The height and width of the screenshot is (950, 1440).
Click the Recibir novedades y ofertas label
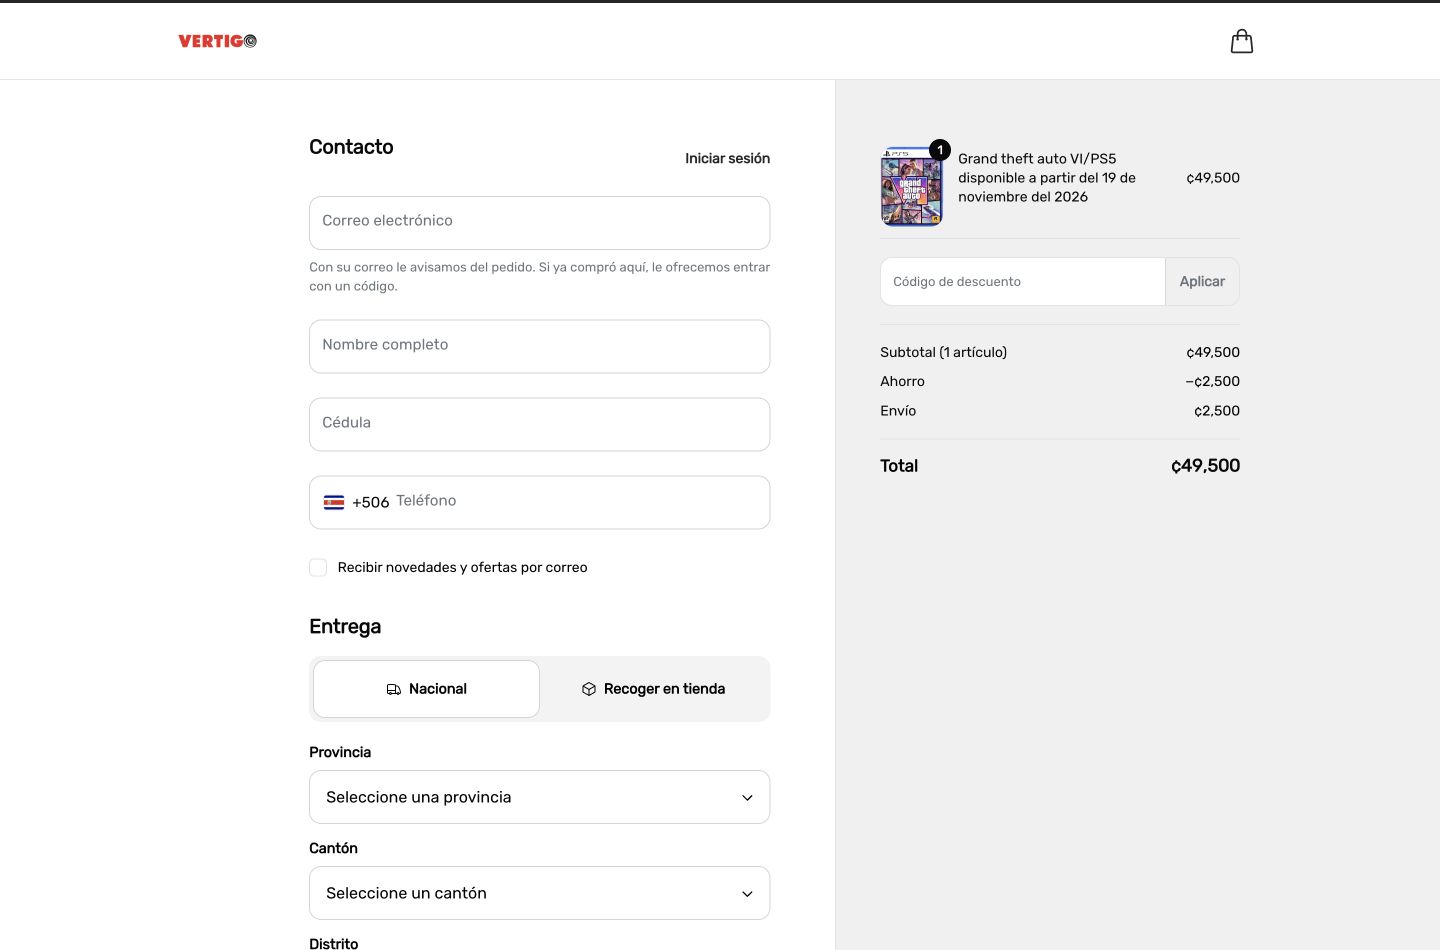(x=462, y=567)
